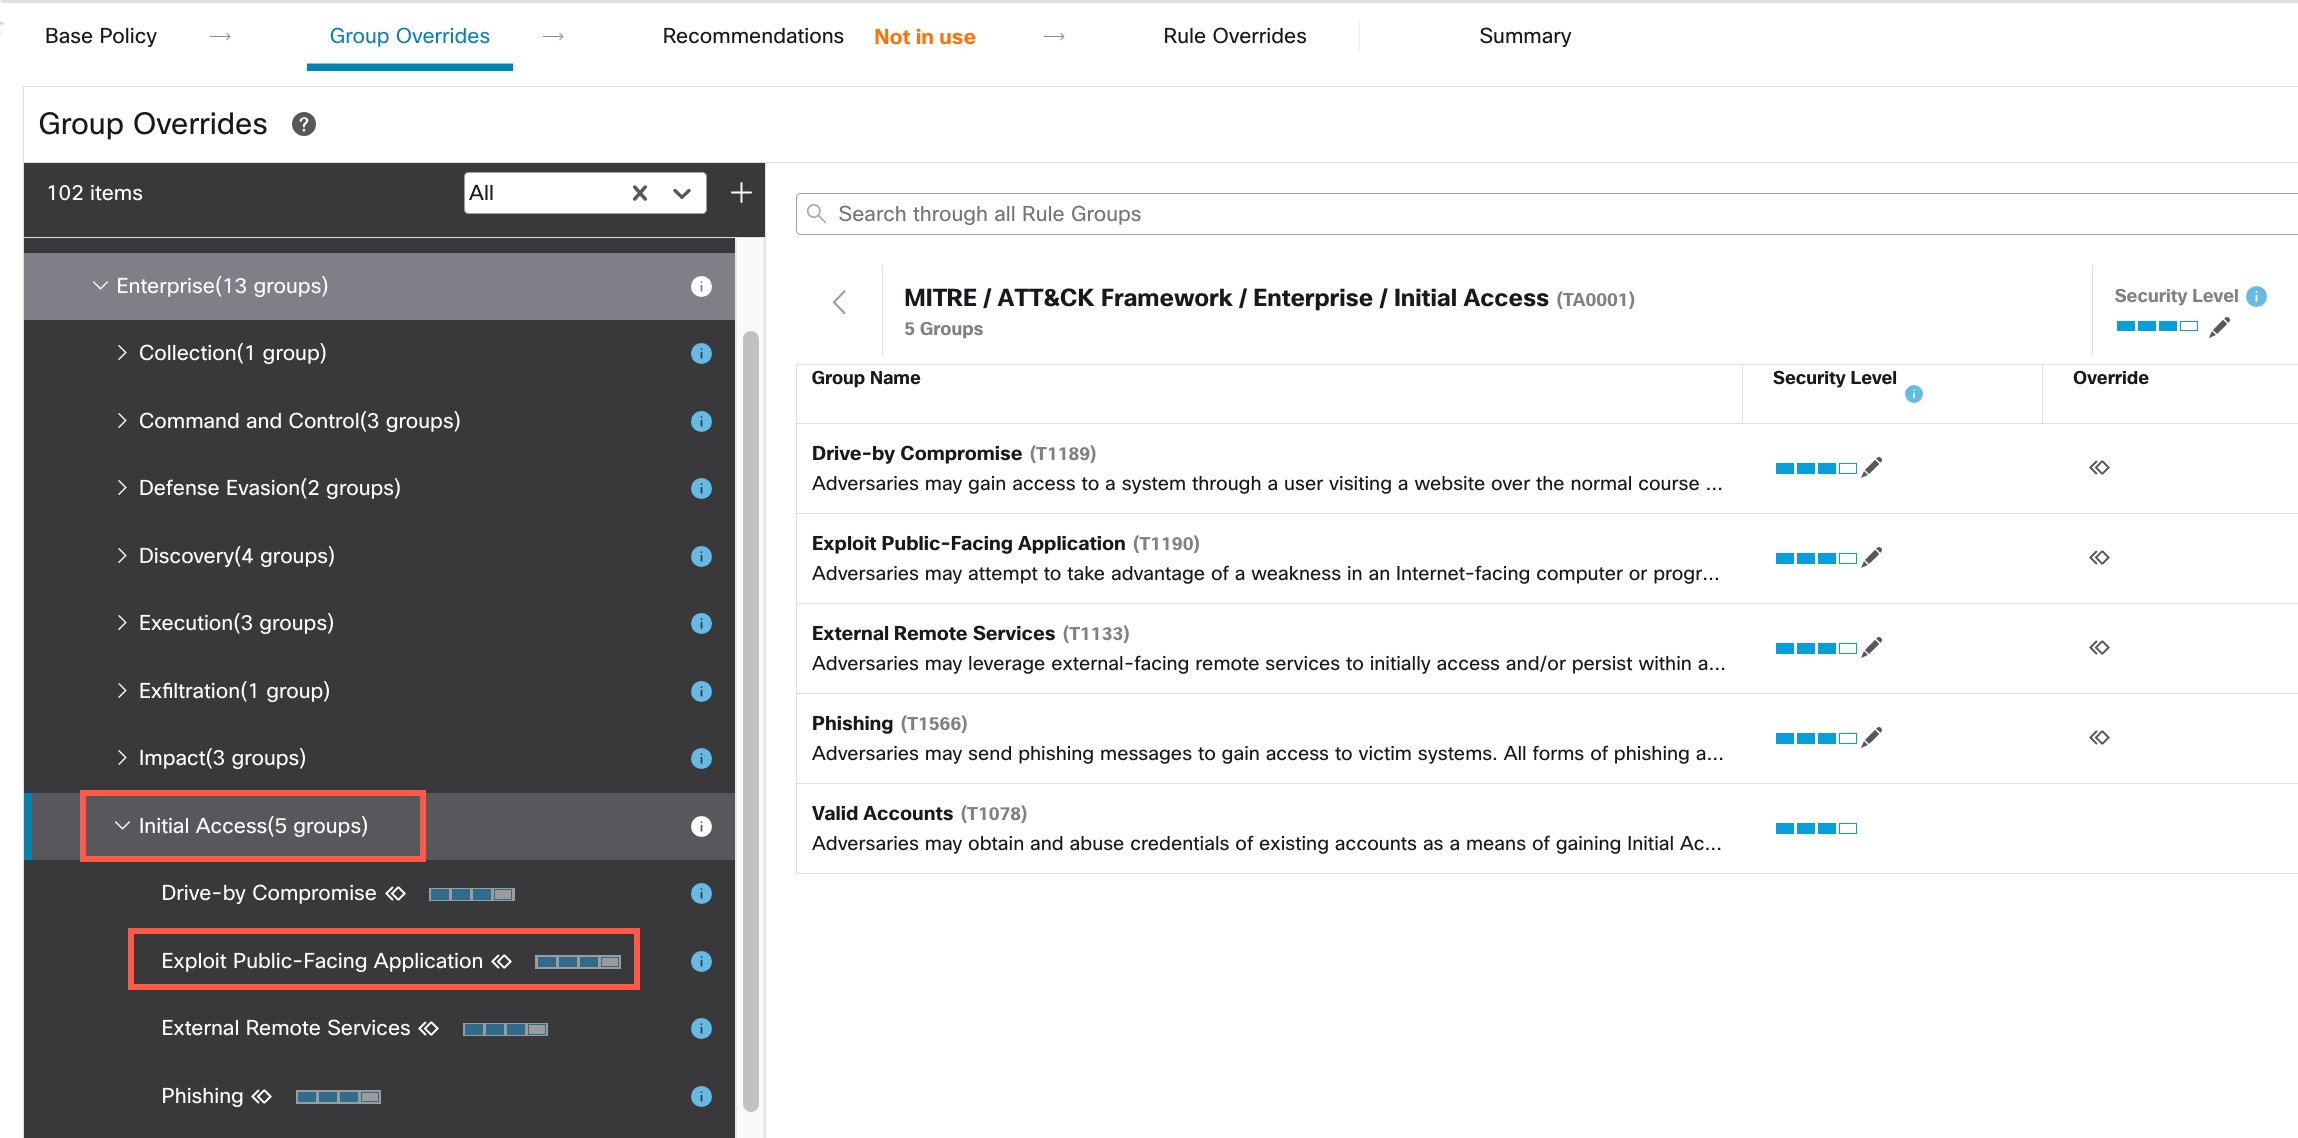Image resolution: width=2298 pixels, height=1138 pixels.
Task: Switch to the Rule Overrides tab
Action: pos(1234,36)
